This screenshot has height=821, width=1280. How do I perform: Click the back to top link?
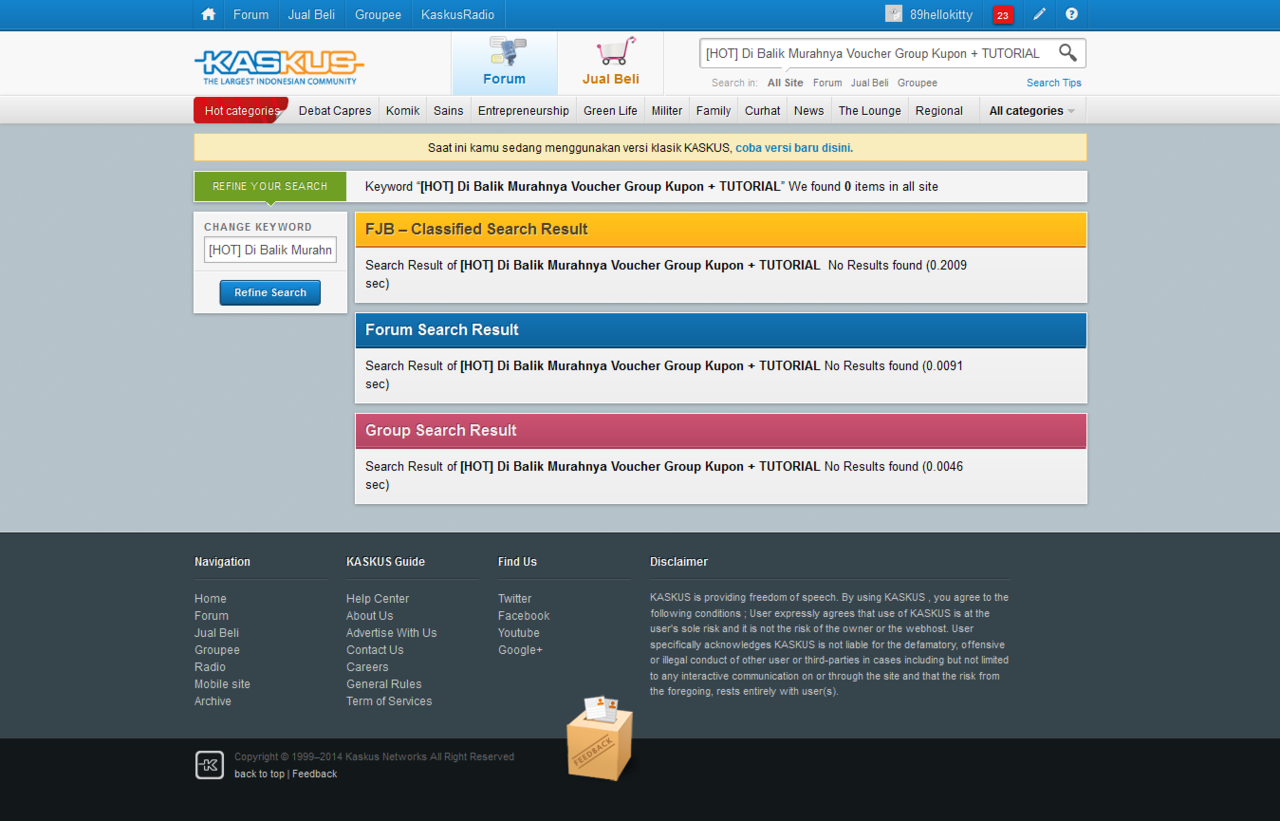pyautogui.click(x=259, y=774)
